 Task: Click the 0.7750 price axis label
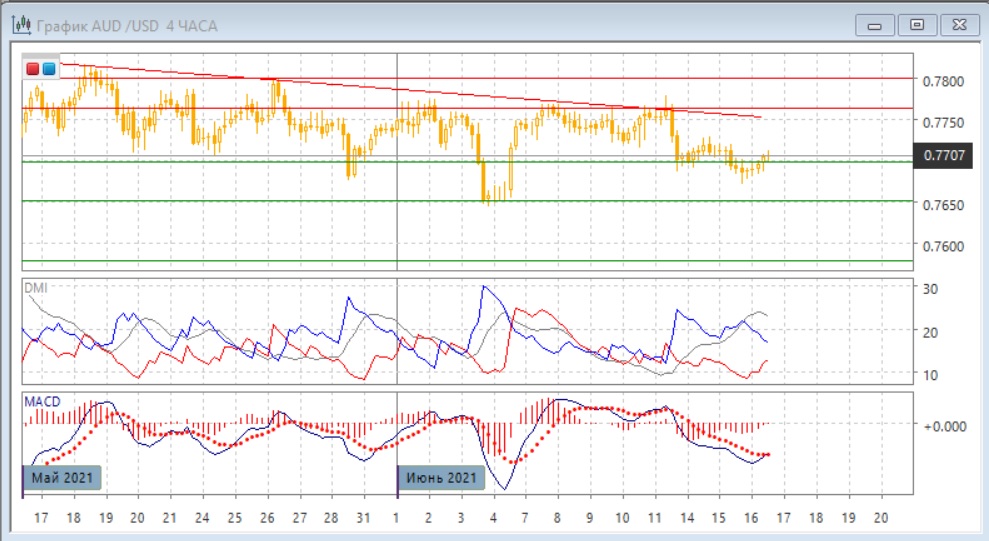tap(943, 122)
